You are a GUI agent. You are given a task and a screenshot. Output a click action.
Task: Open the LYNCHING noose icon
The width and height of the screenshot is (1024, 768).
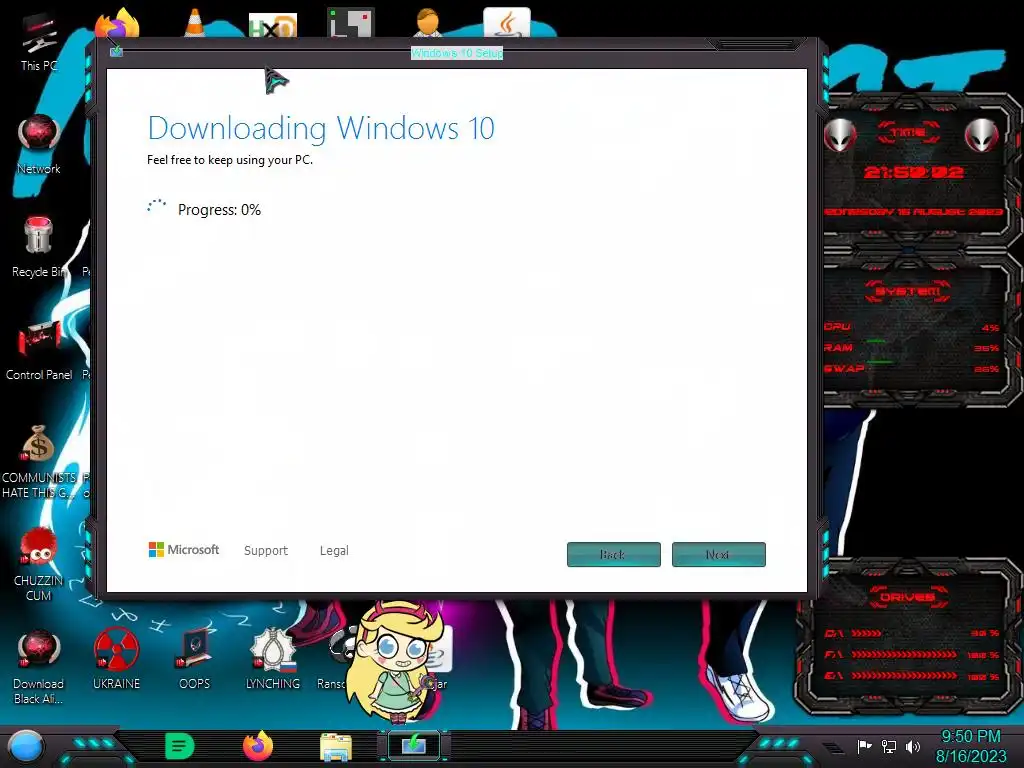273,660
